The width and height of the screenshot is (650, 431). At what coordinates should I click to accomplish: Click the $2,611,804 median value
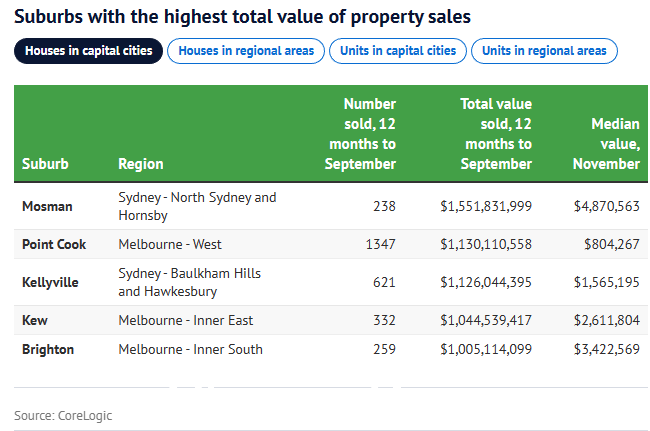click(606, 321)
